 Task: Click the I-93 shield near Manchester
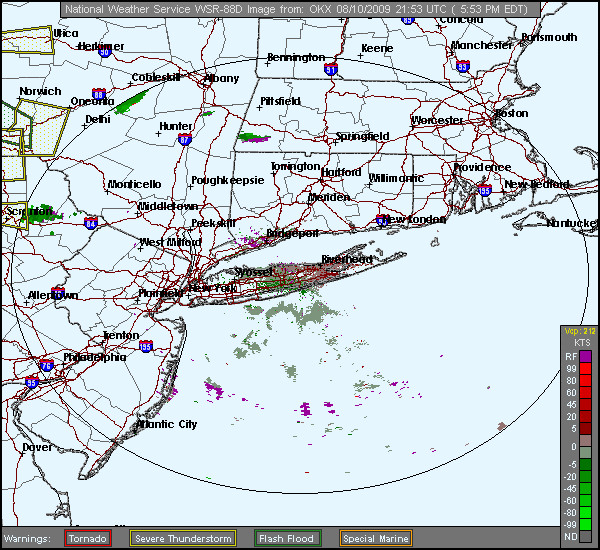coord(463,67)
